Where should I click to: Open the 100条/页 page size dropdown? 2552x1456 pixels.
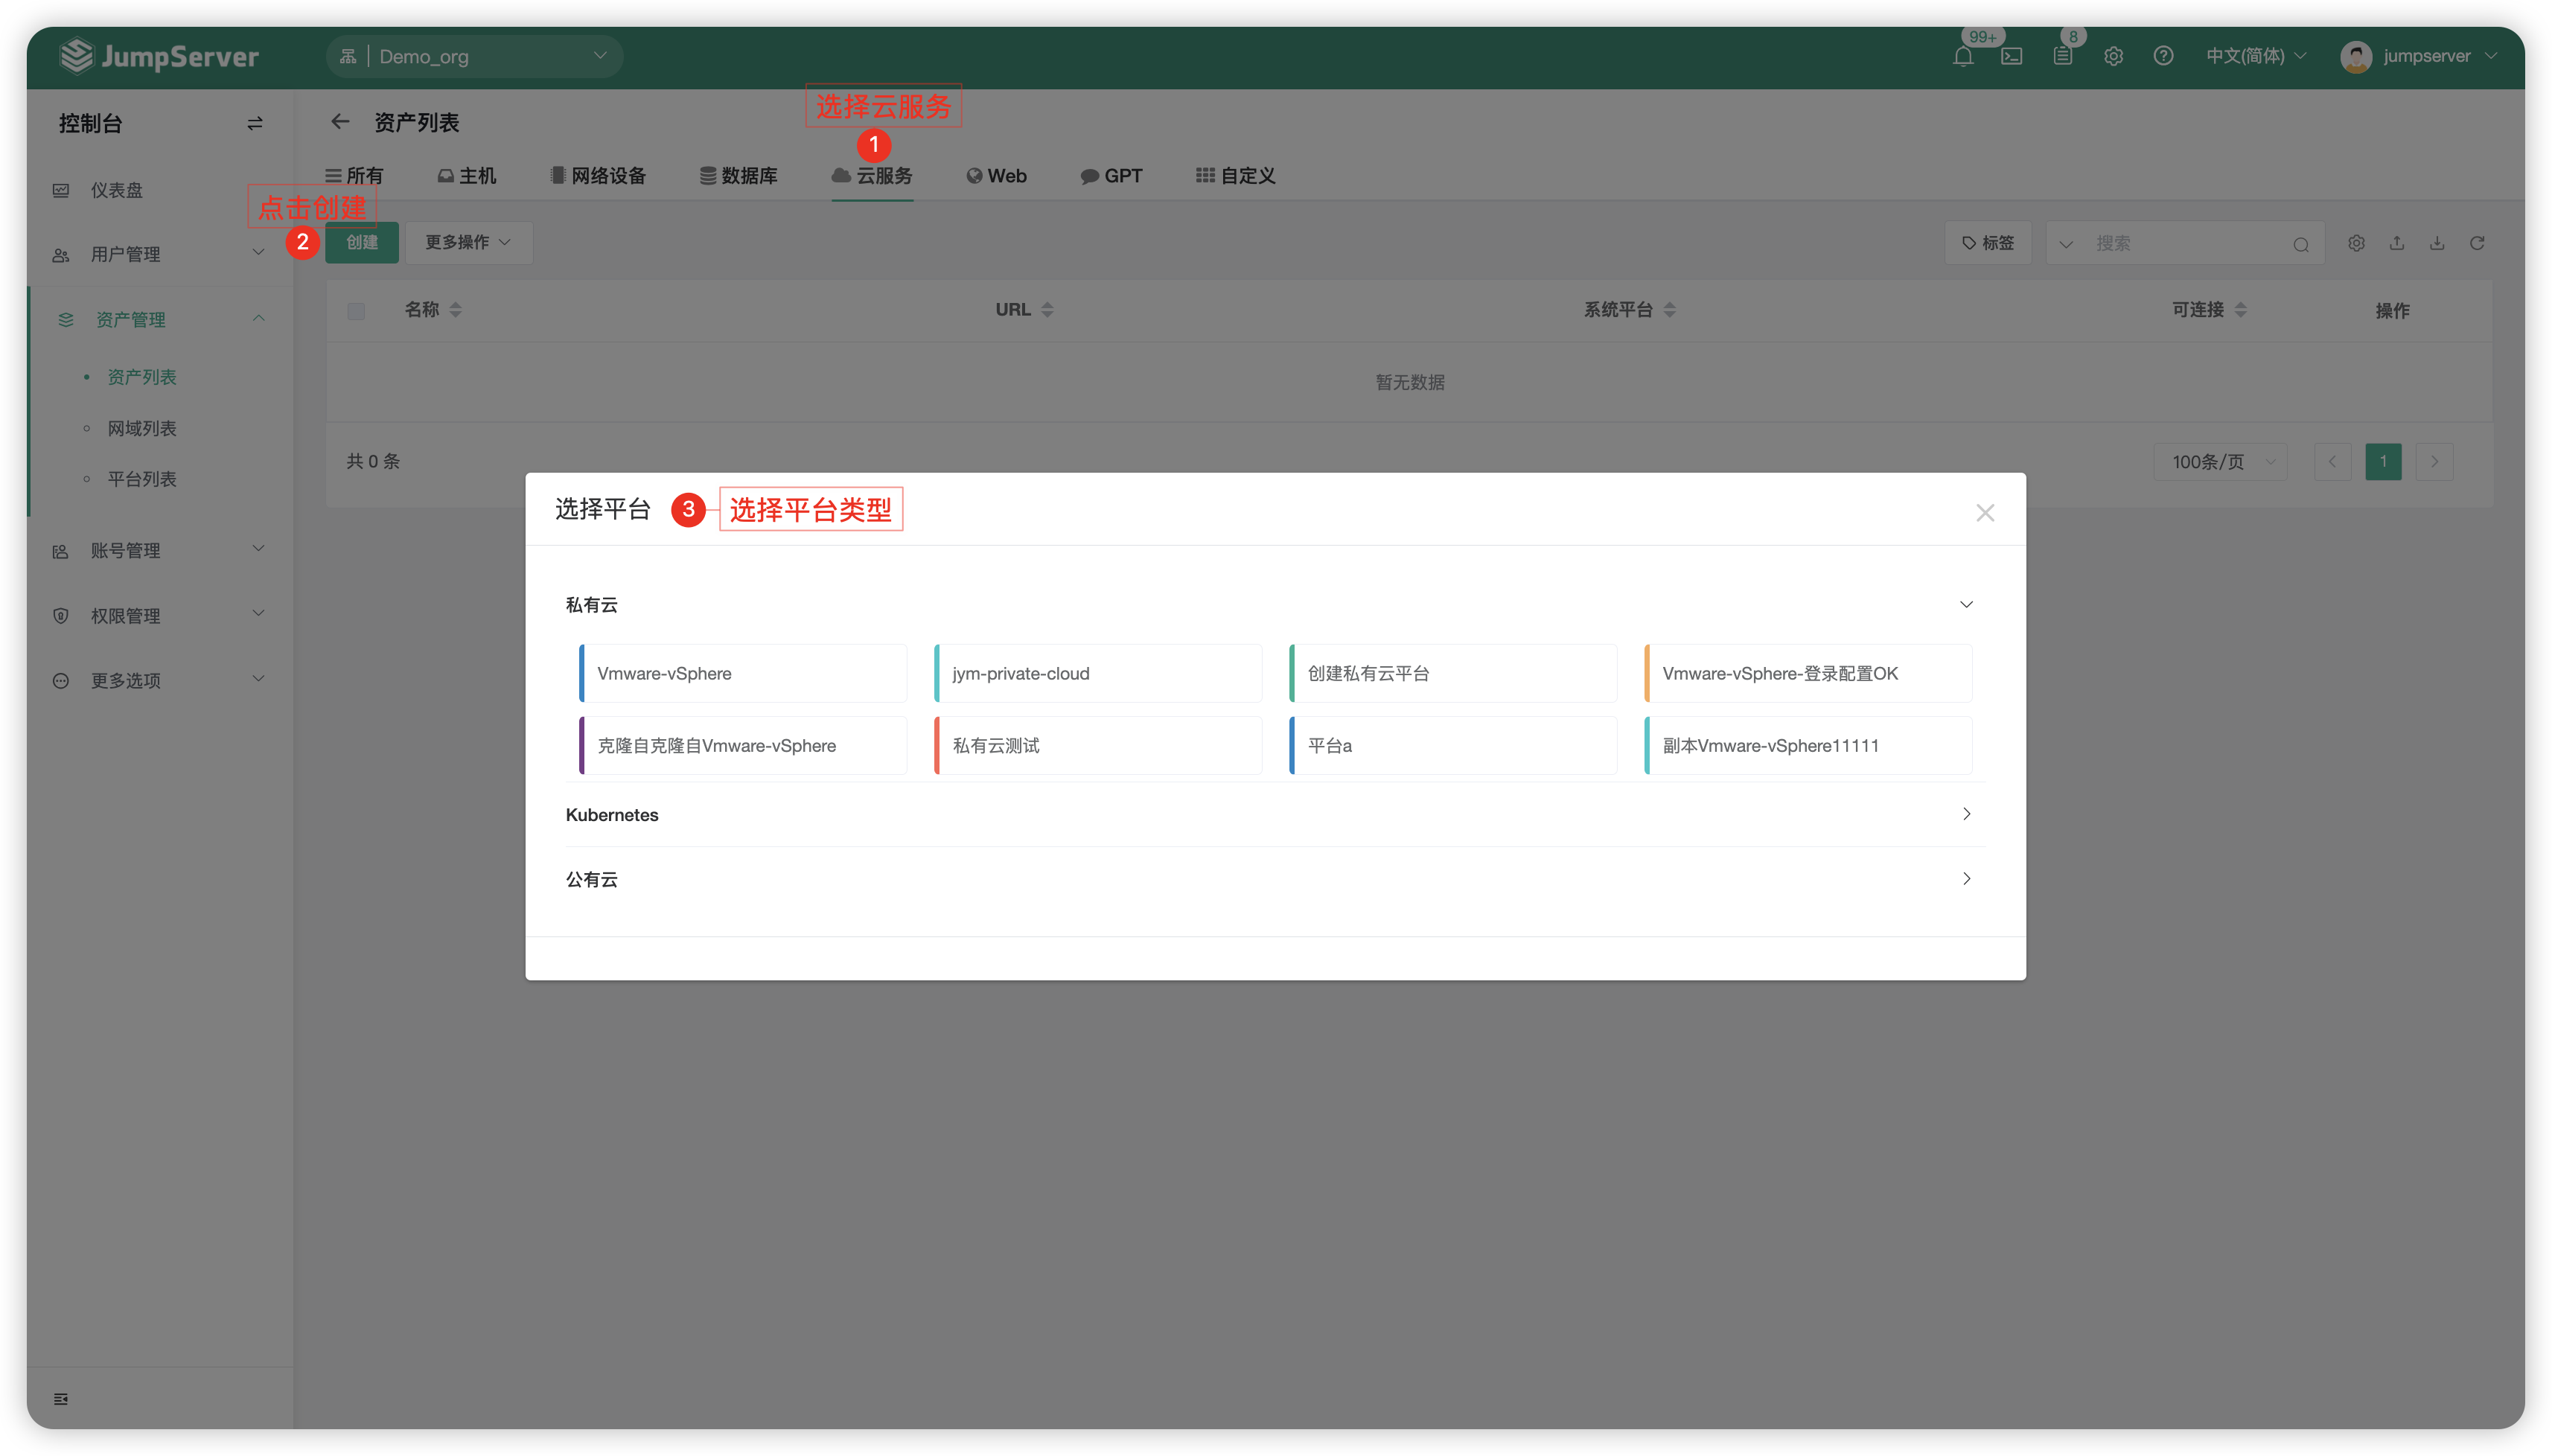point(2221,462)
